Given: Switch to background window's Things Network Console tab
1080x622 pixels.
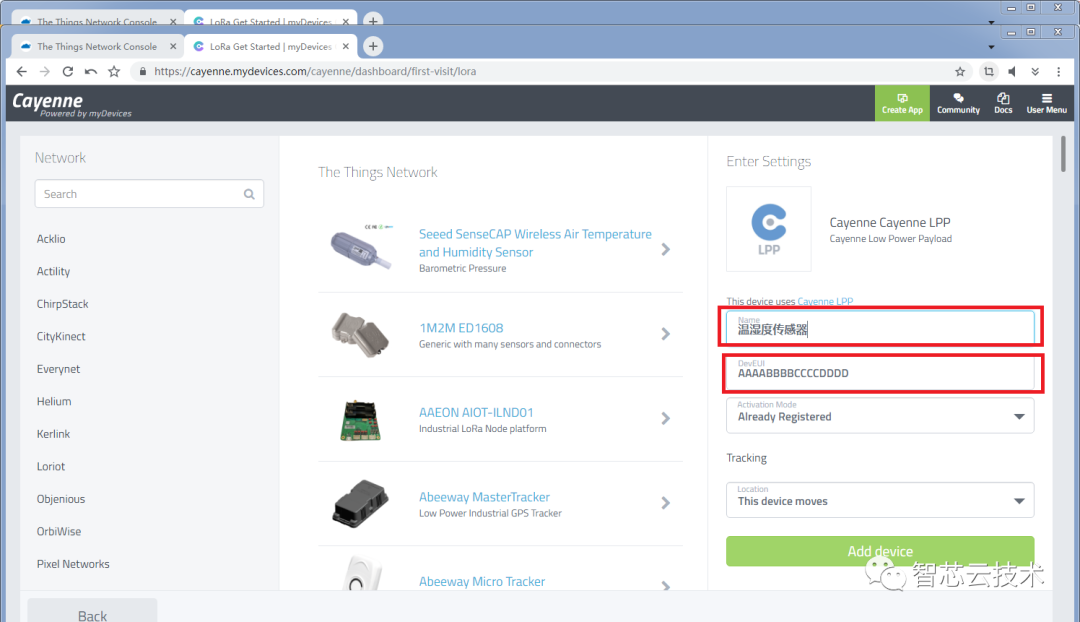Looking at the screenshot, I should click(x=97, y=21).
